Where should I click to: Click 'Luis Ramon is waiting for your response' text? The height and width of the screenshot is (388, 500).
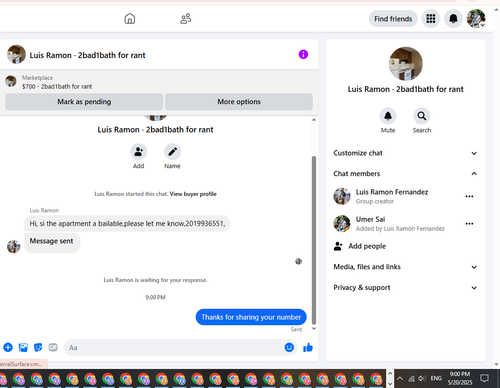(x=155, y=280)
